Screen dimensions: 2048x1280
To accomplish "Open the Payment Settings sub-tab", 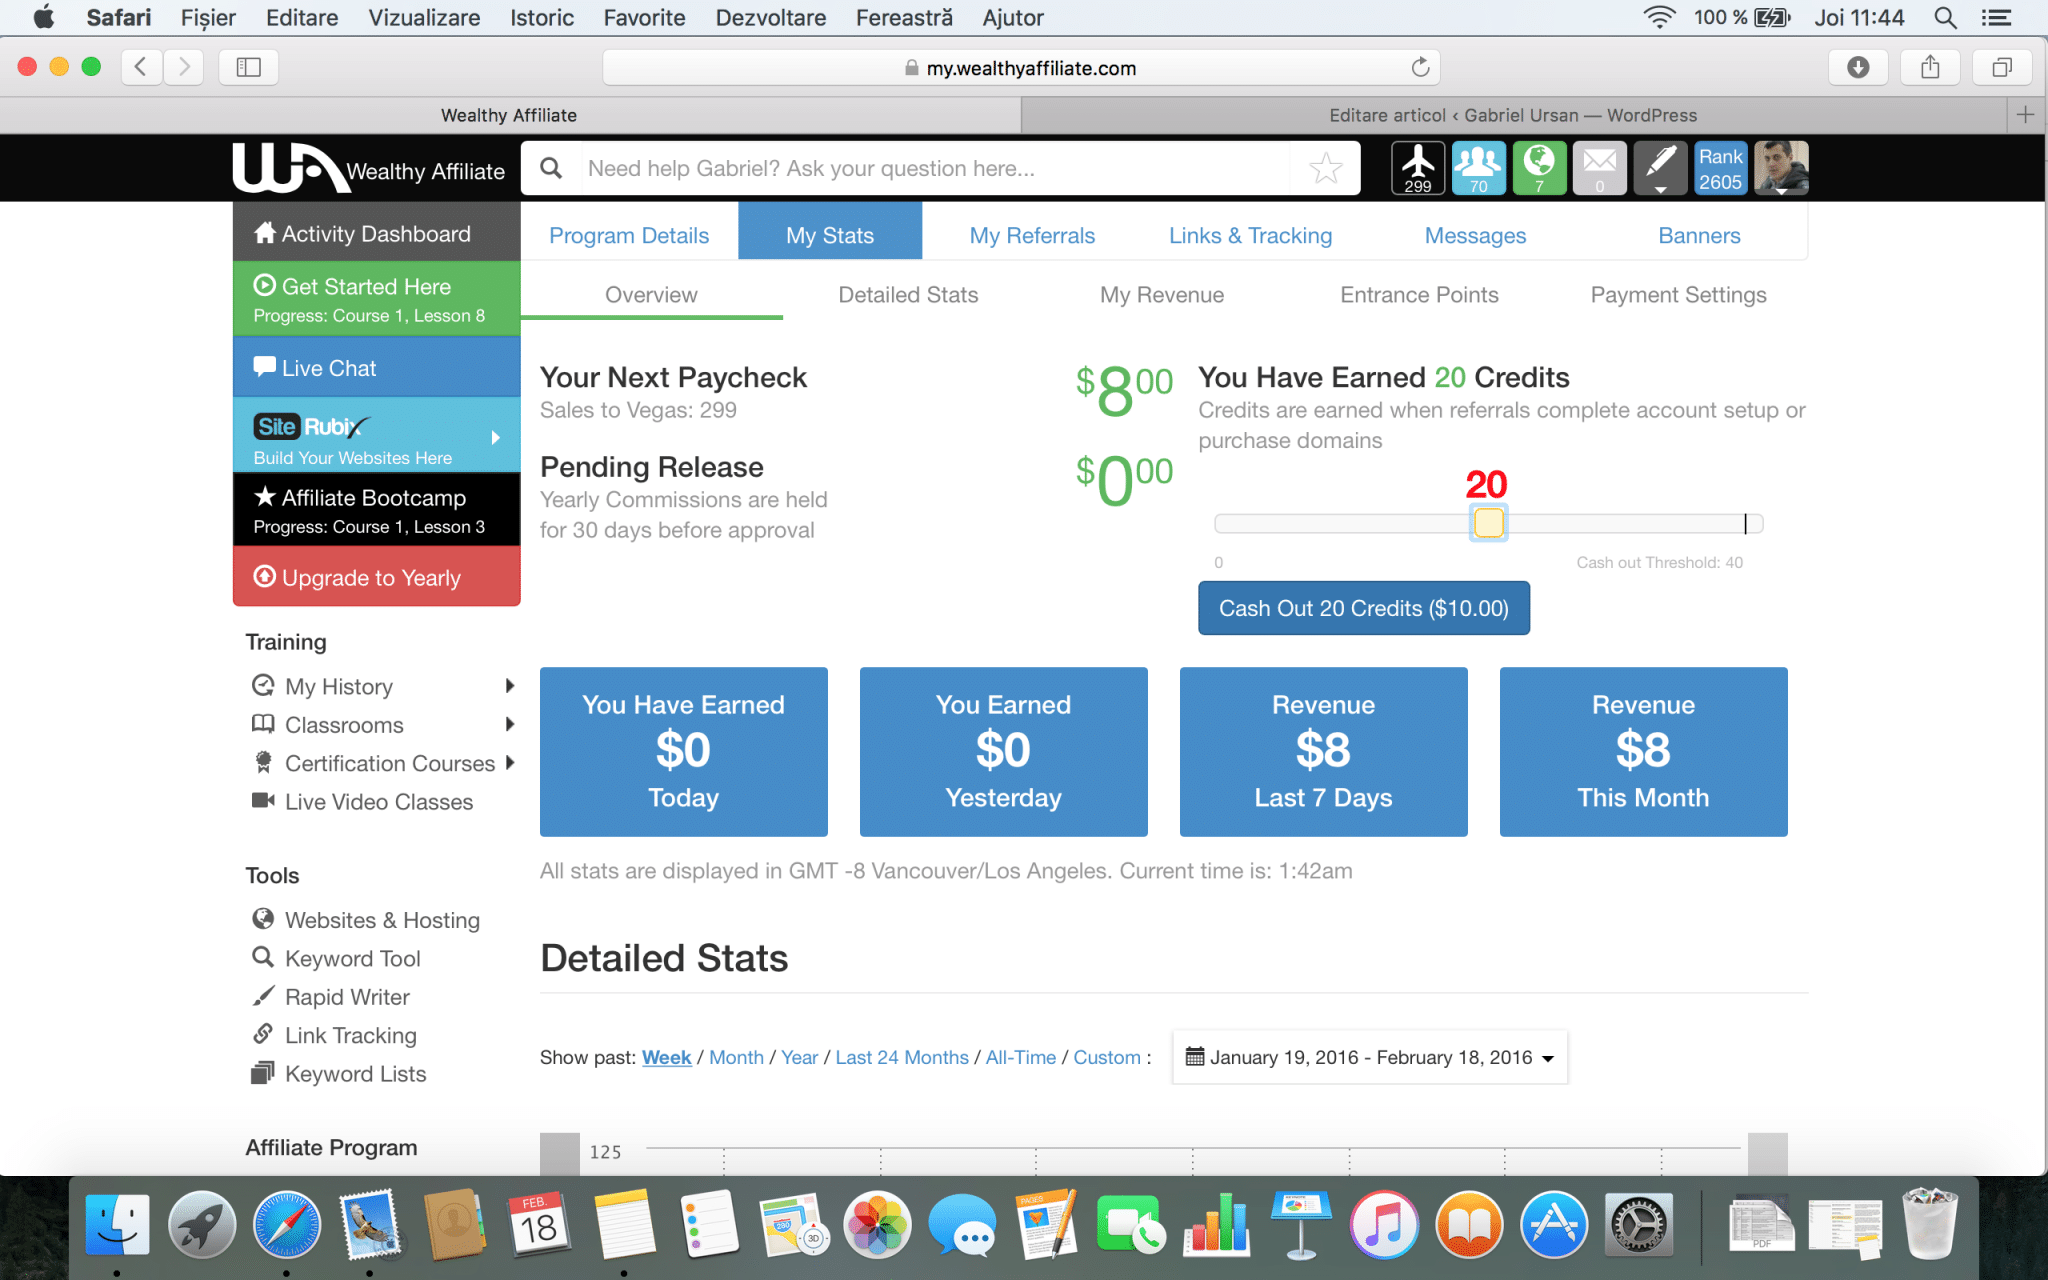I will (x=1678, y=294).
